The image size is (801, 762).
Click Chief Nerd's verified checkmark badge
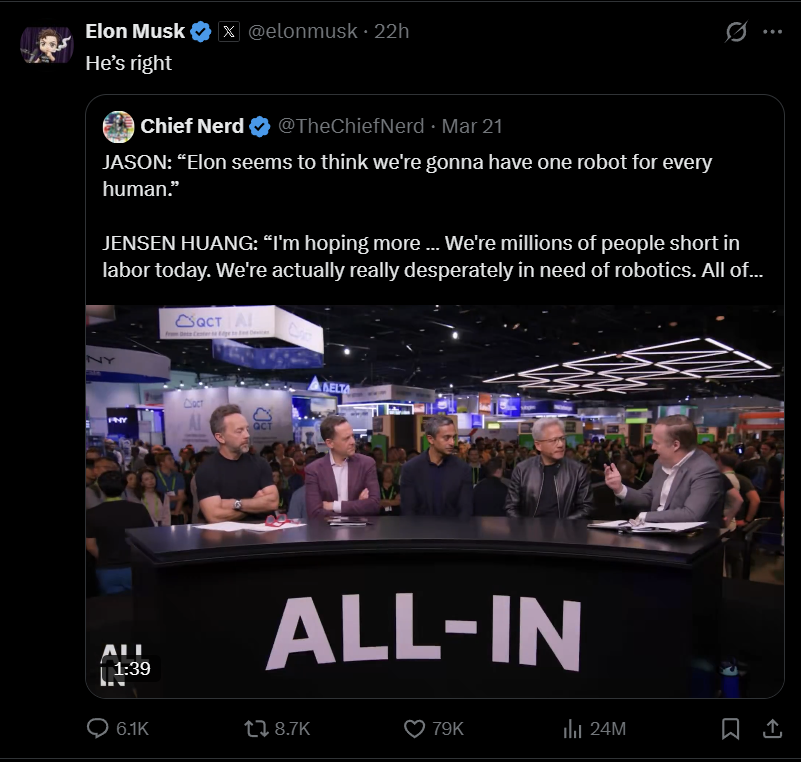pos(259,126)
